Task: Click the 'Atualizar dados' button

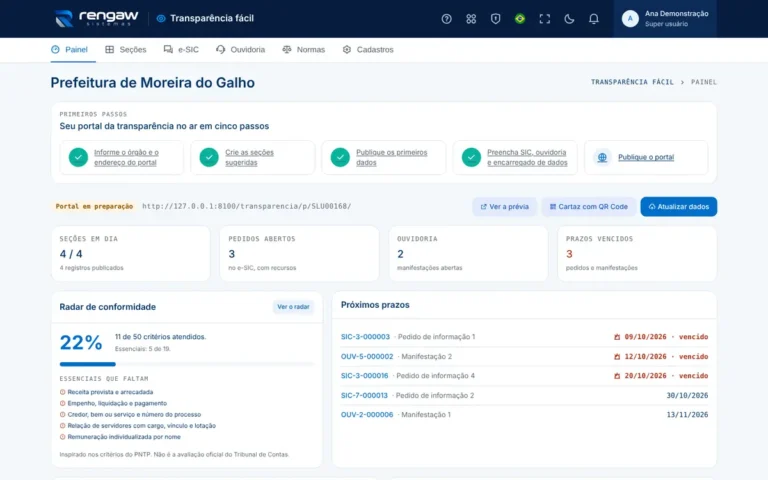Action: click(x=678, y=207)
